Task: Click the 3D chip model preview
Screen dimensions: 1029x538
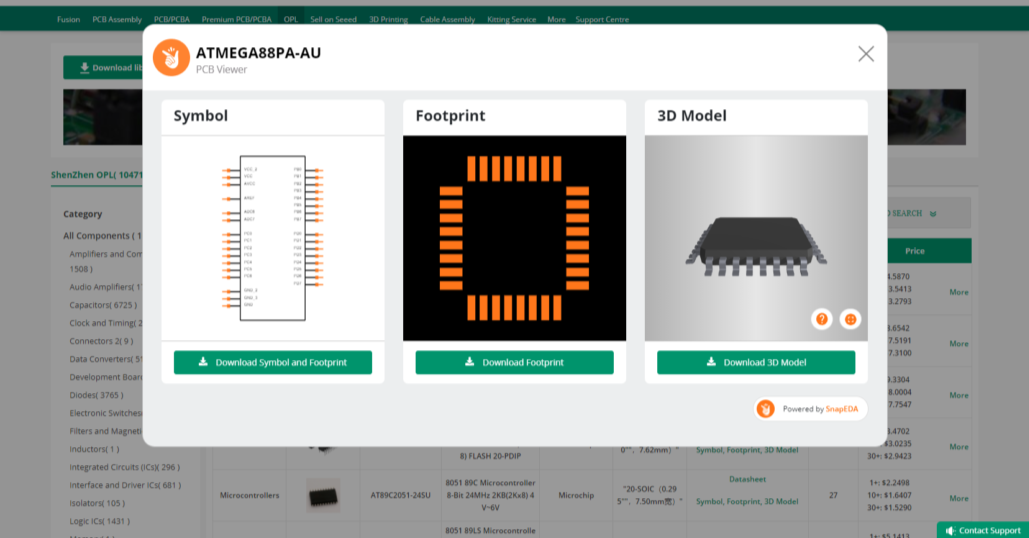Action: 756,238
